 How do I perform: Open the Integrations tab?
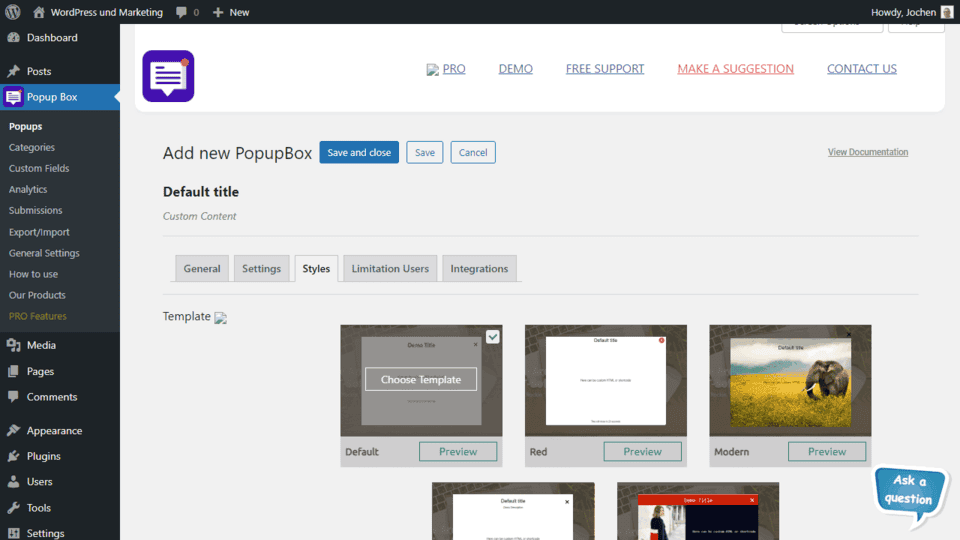pos(479,269)
